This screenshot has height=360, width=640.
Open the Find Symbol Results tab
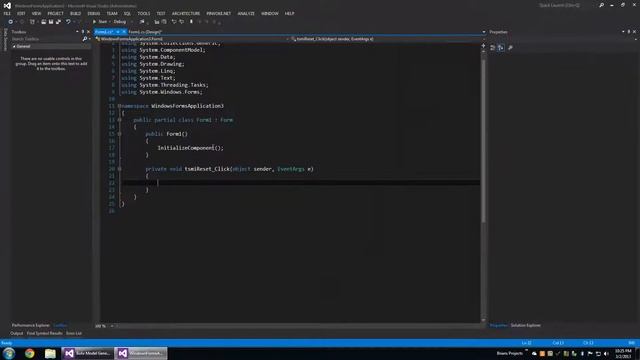44,333
